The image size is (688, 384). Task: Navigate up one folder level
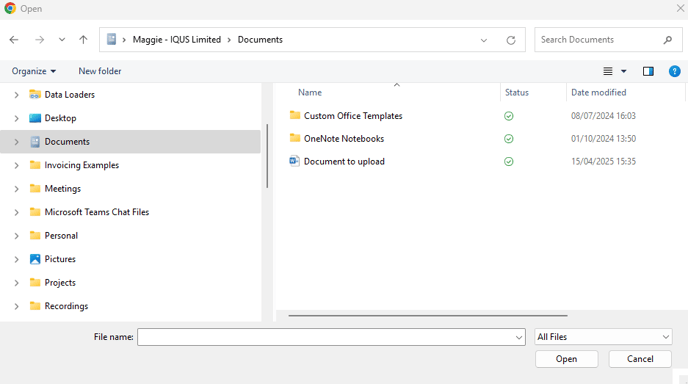coord(83,40)
